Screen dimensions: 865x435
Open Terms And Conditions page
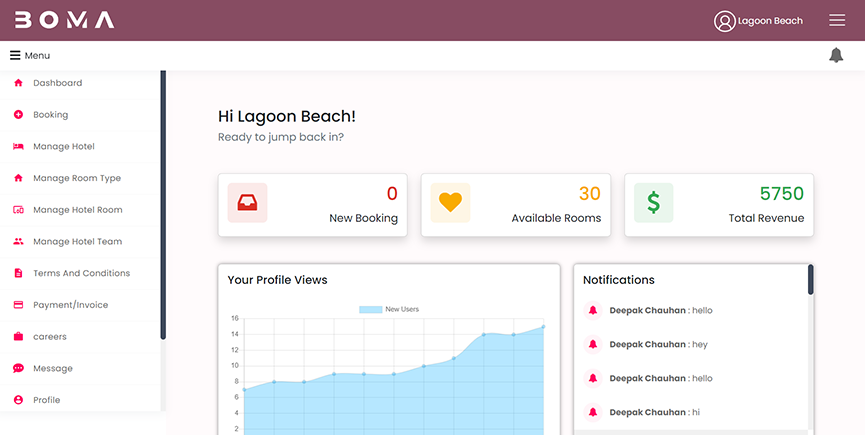[x=81, y=273]
